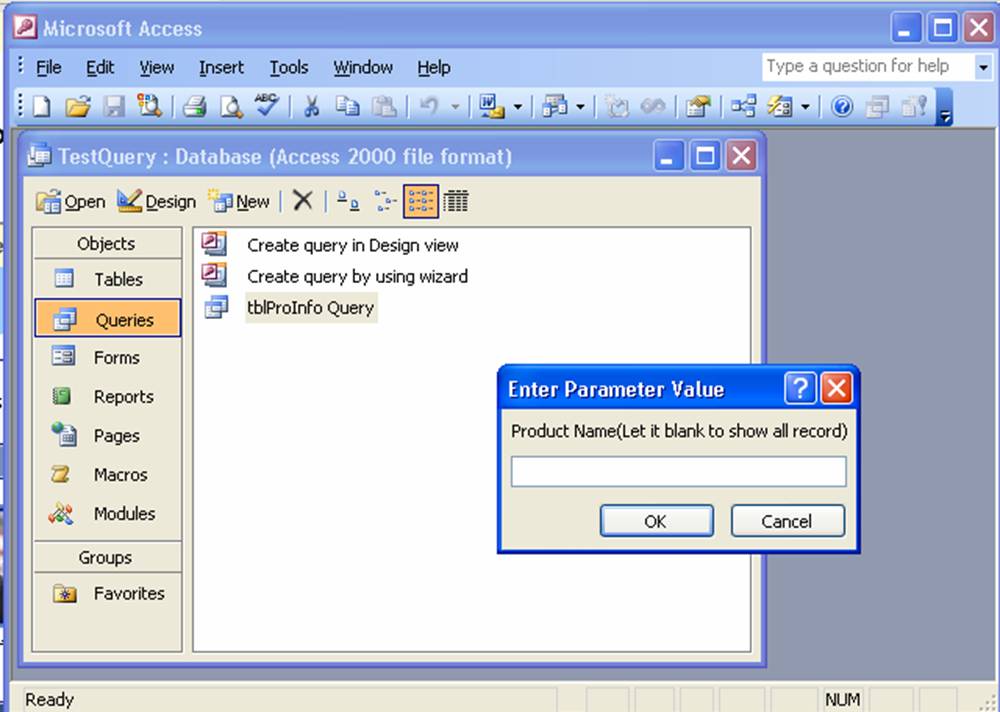Click the Print icon in toolbar
Image resolution: width=1000 pixels, height=712 pixels.
[195, 107]
